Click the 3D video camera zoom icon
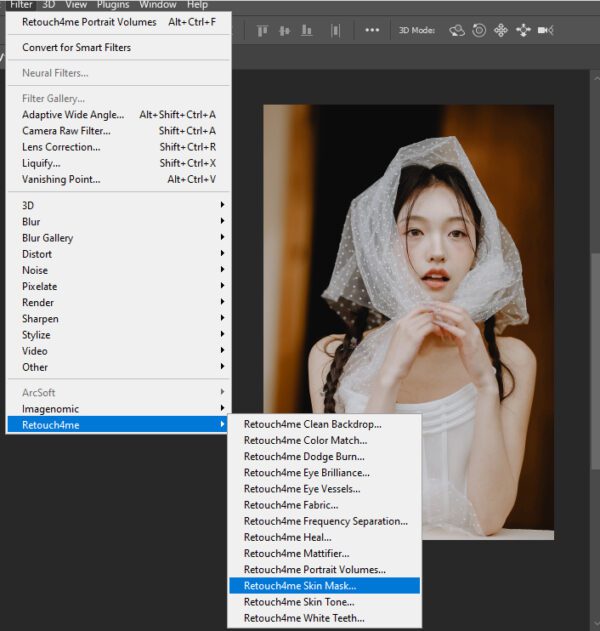Viewport: 600px width, 631px height. [x=545, y=30]
